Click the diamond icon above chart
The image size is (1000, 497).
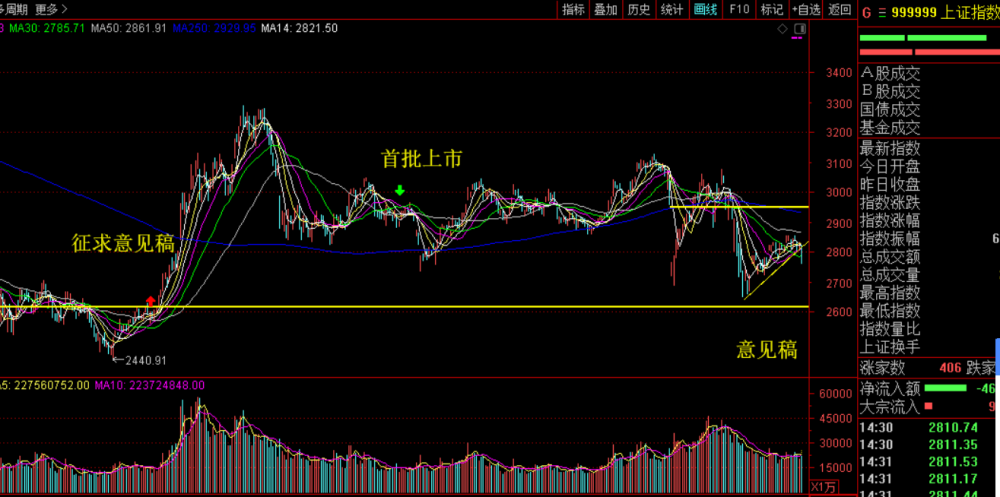click(x=783, y=29)
